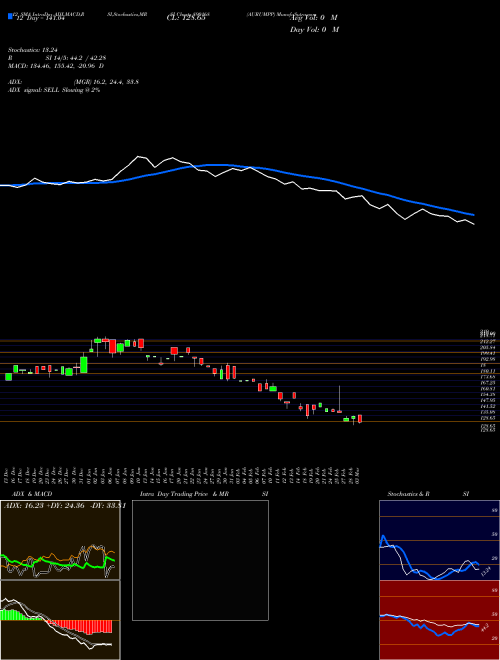The image size is (500, 660).
Task: Click the last red candle on the chart
Action: click(x=360, y=419)
